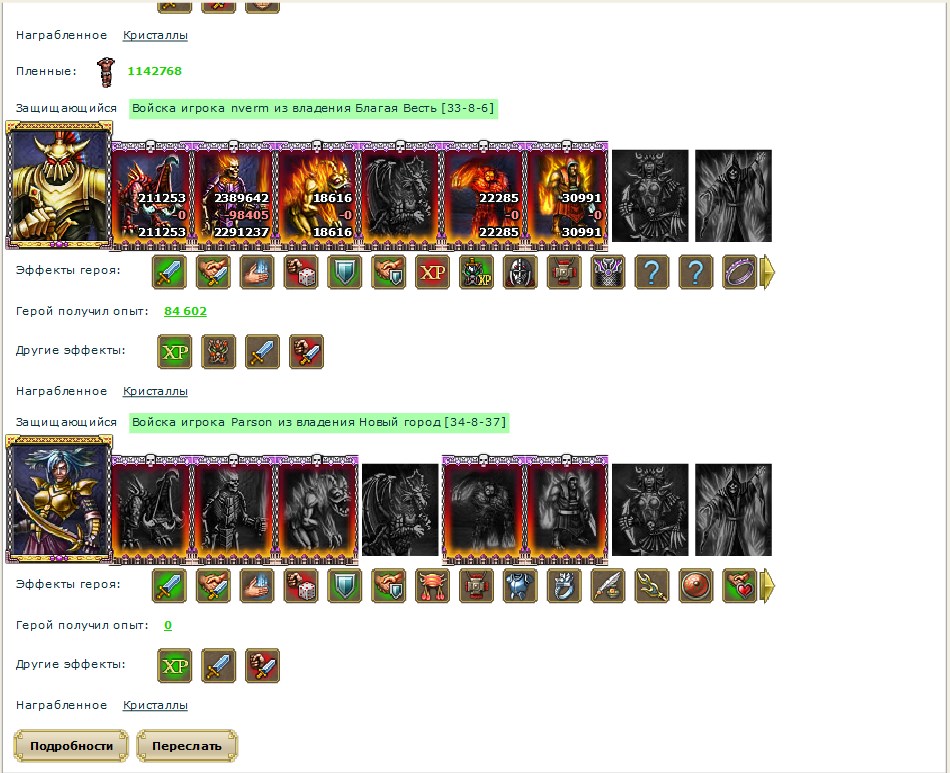Select the heart in hand effect icon
Screen dimensions: 950x773
[x=740, y=586]
